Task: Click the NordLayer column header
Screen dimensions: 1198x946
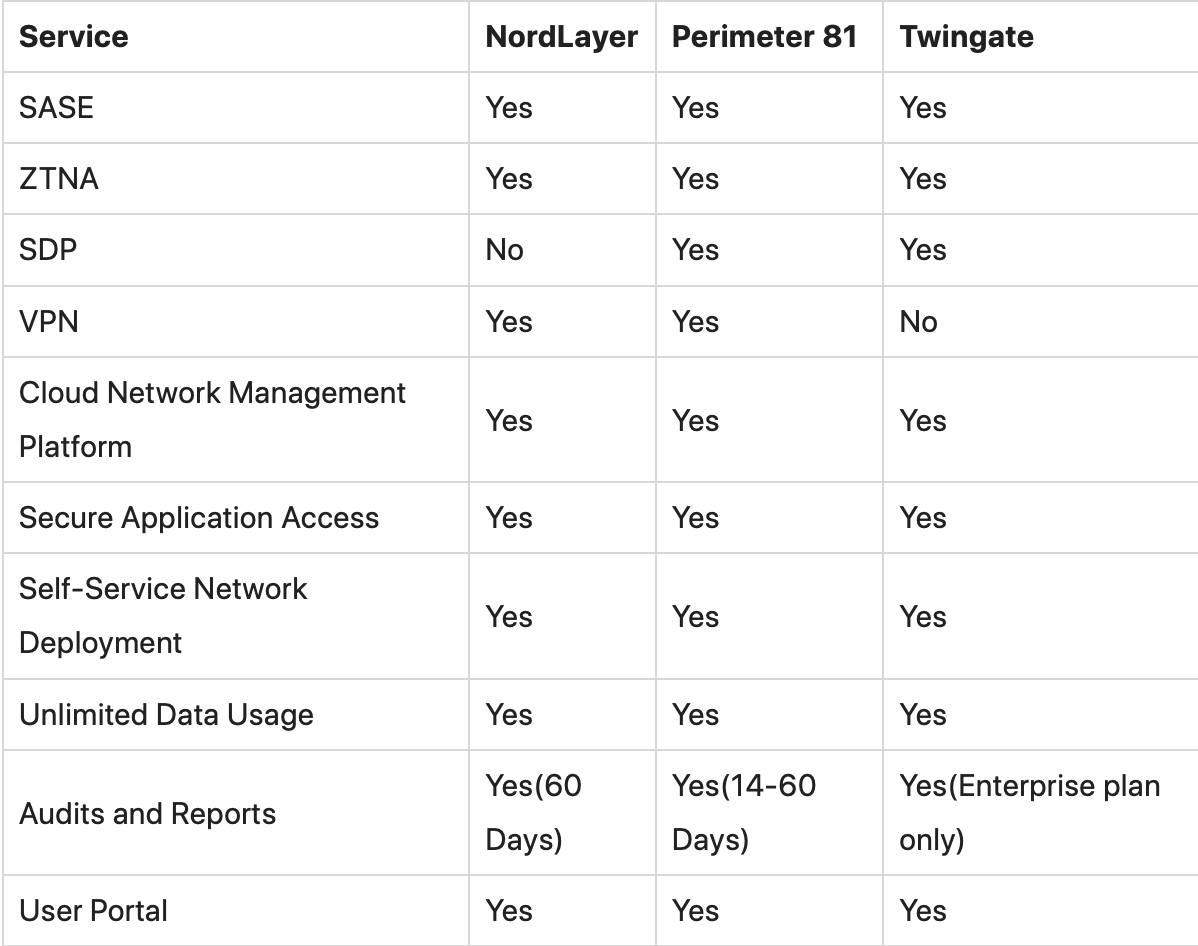Action: [561, 37]
